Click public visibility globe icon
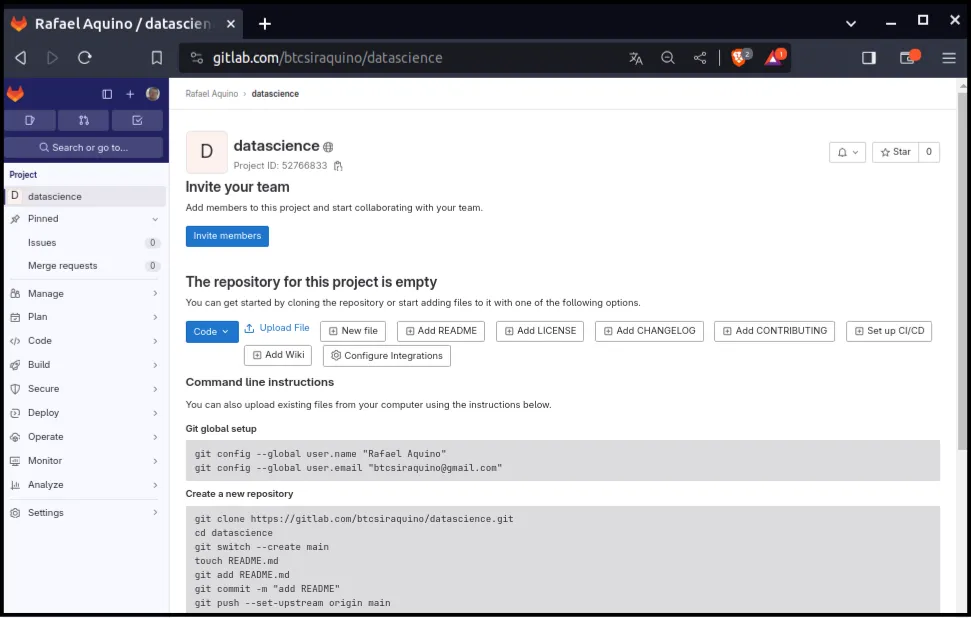The height and width of the screenshot is (618, 971). (328, 147)
